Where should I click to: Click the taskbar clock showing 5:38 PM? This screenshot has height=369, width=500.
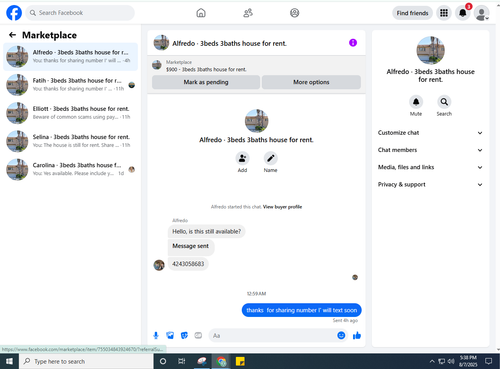[x=468, y=361]
